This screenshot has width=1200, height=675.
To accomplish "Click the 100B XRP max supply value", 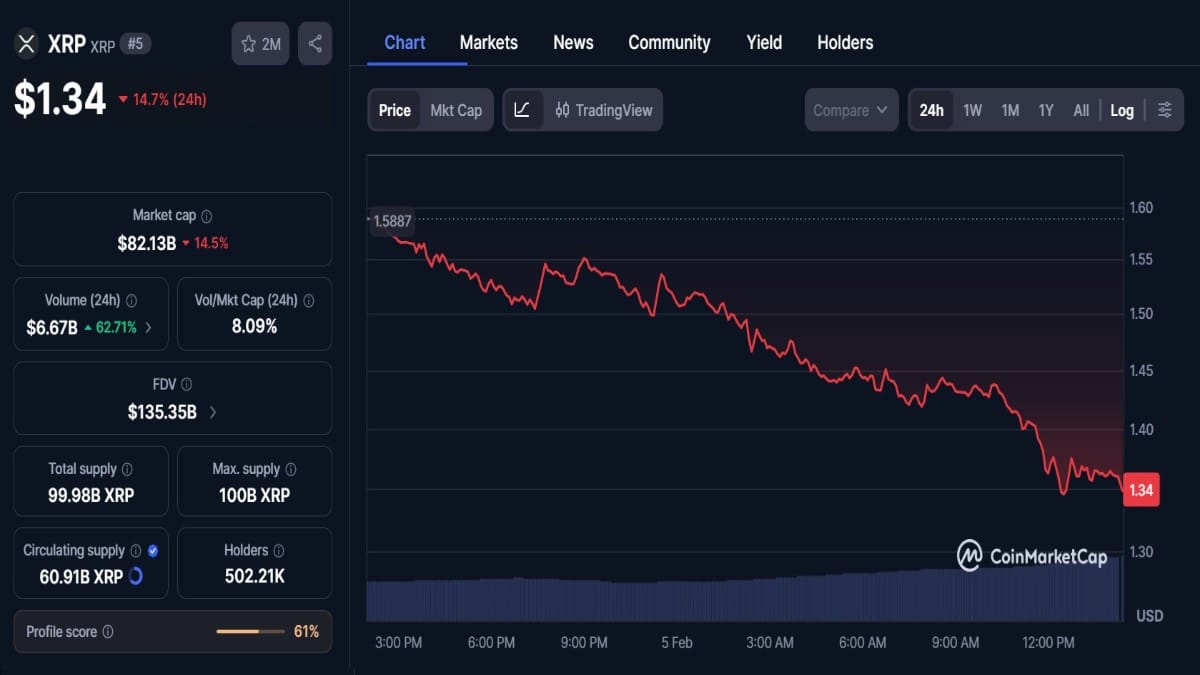I will pos(254,495).
